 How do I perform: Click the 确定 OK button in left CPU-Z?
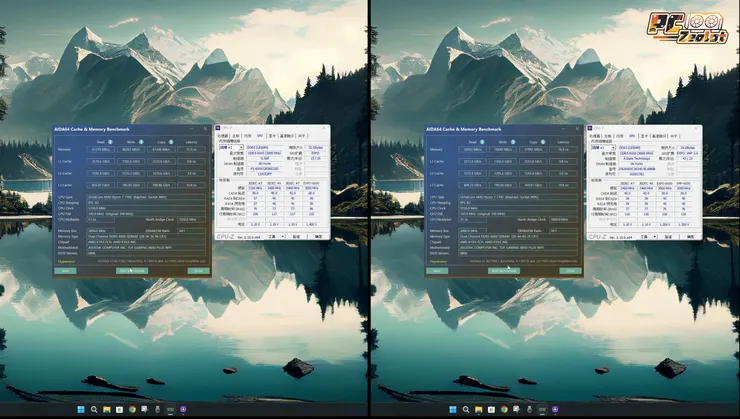tap(319, 236)
